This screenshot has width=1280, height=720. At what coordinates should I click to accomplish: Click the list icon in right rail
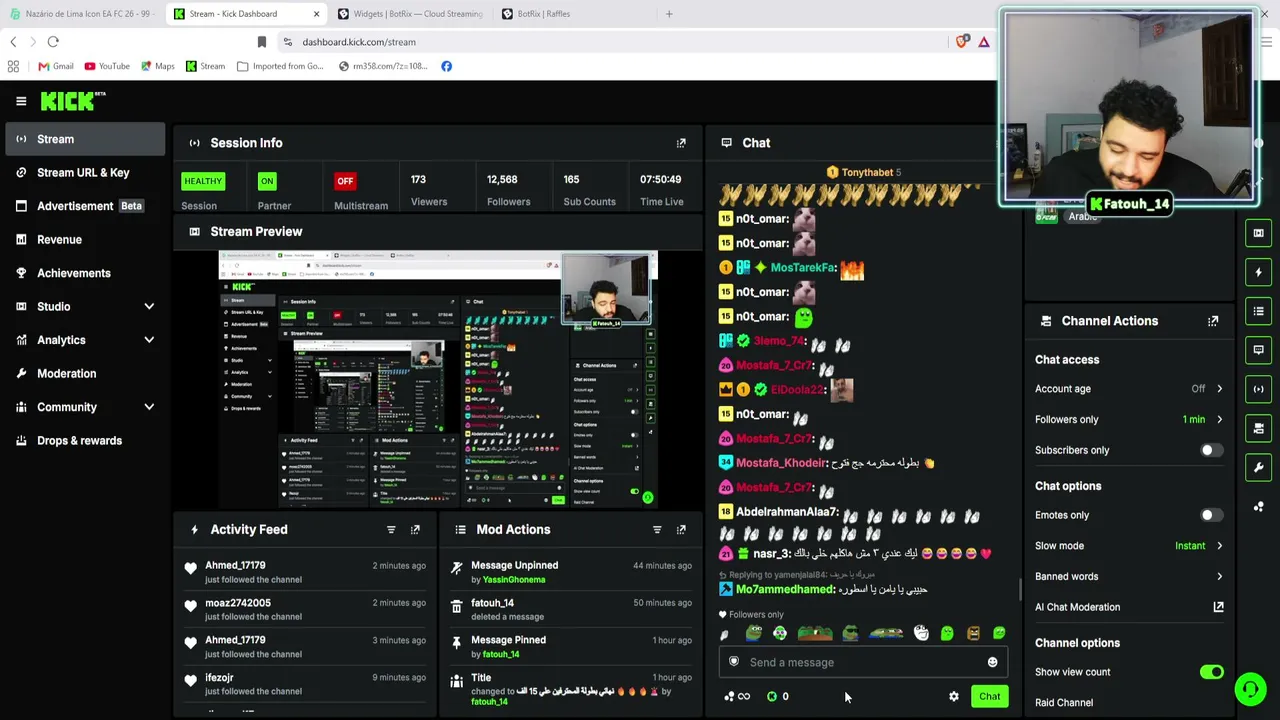[x=1258, y=311]
